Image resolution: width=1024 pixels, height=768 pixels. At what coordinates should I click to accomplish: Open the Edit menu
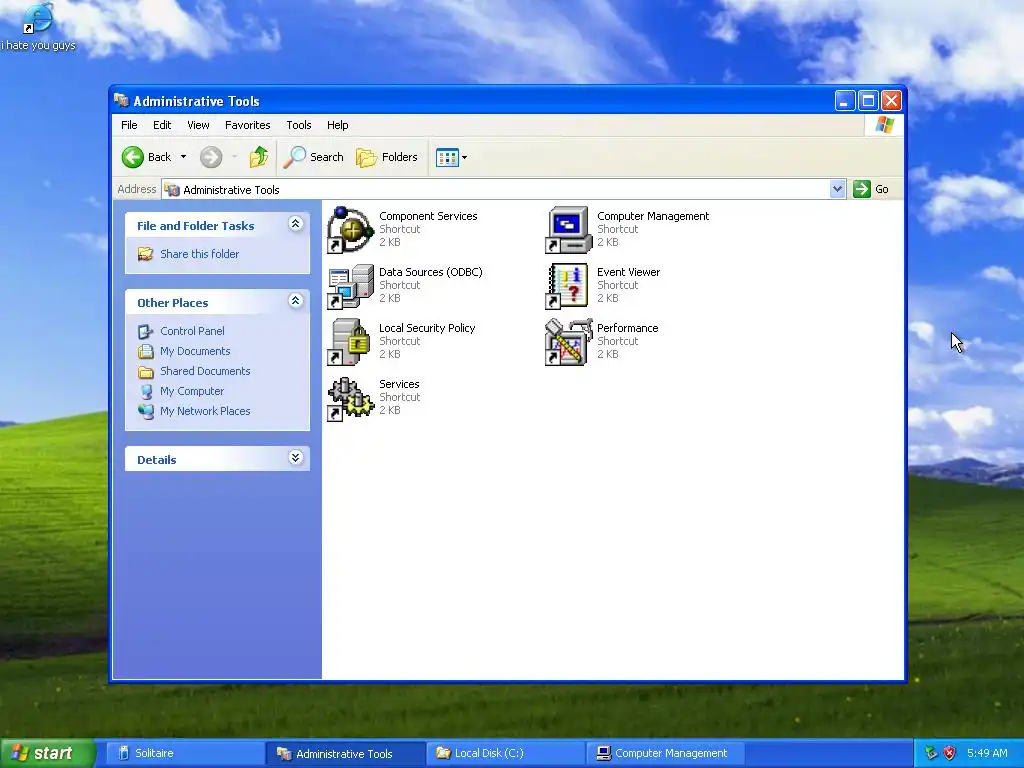pyautogui.click(x=162, y=125)
